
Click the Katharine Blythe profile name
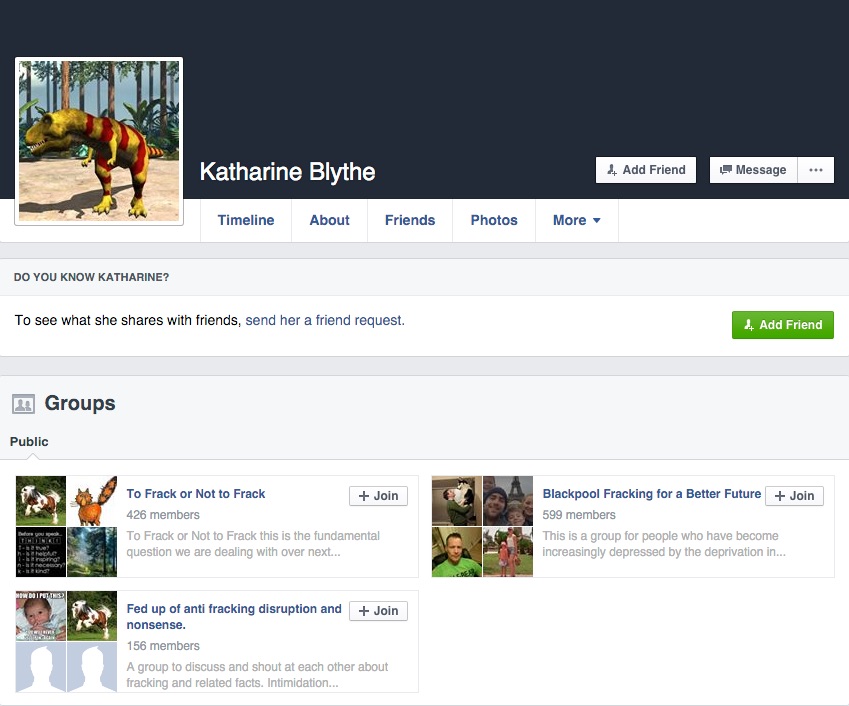click(x=287, y=172)
